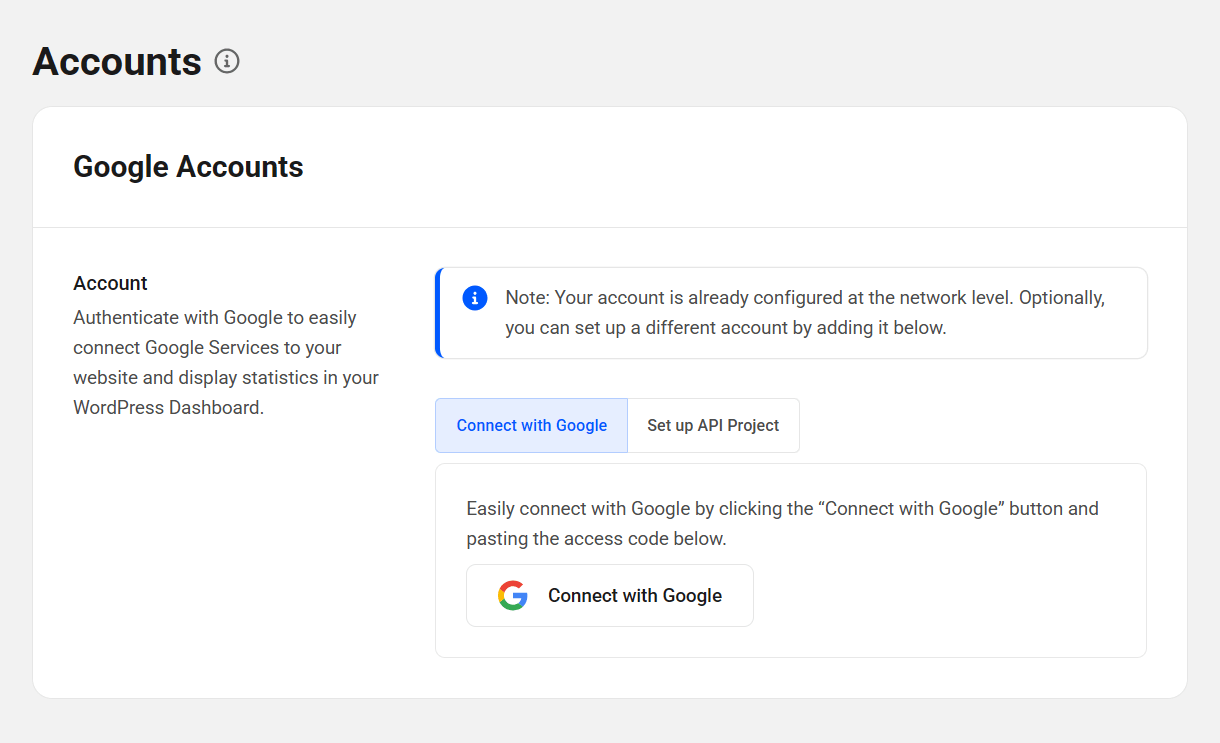Viewport: 1220px width, 743px height.
Task: Switch to the Set up API Project tab
Action: [713, 425]
